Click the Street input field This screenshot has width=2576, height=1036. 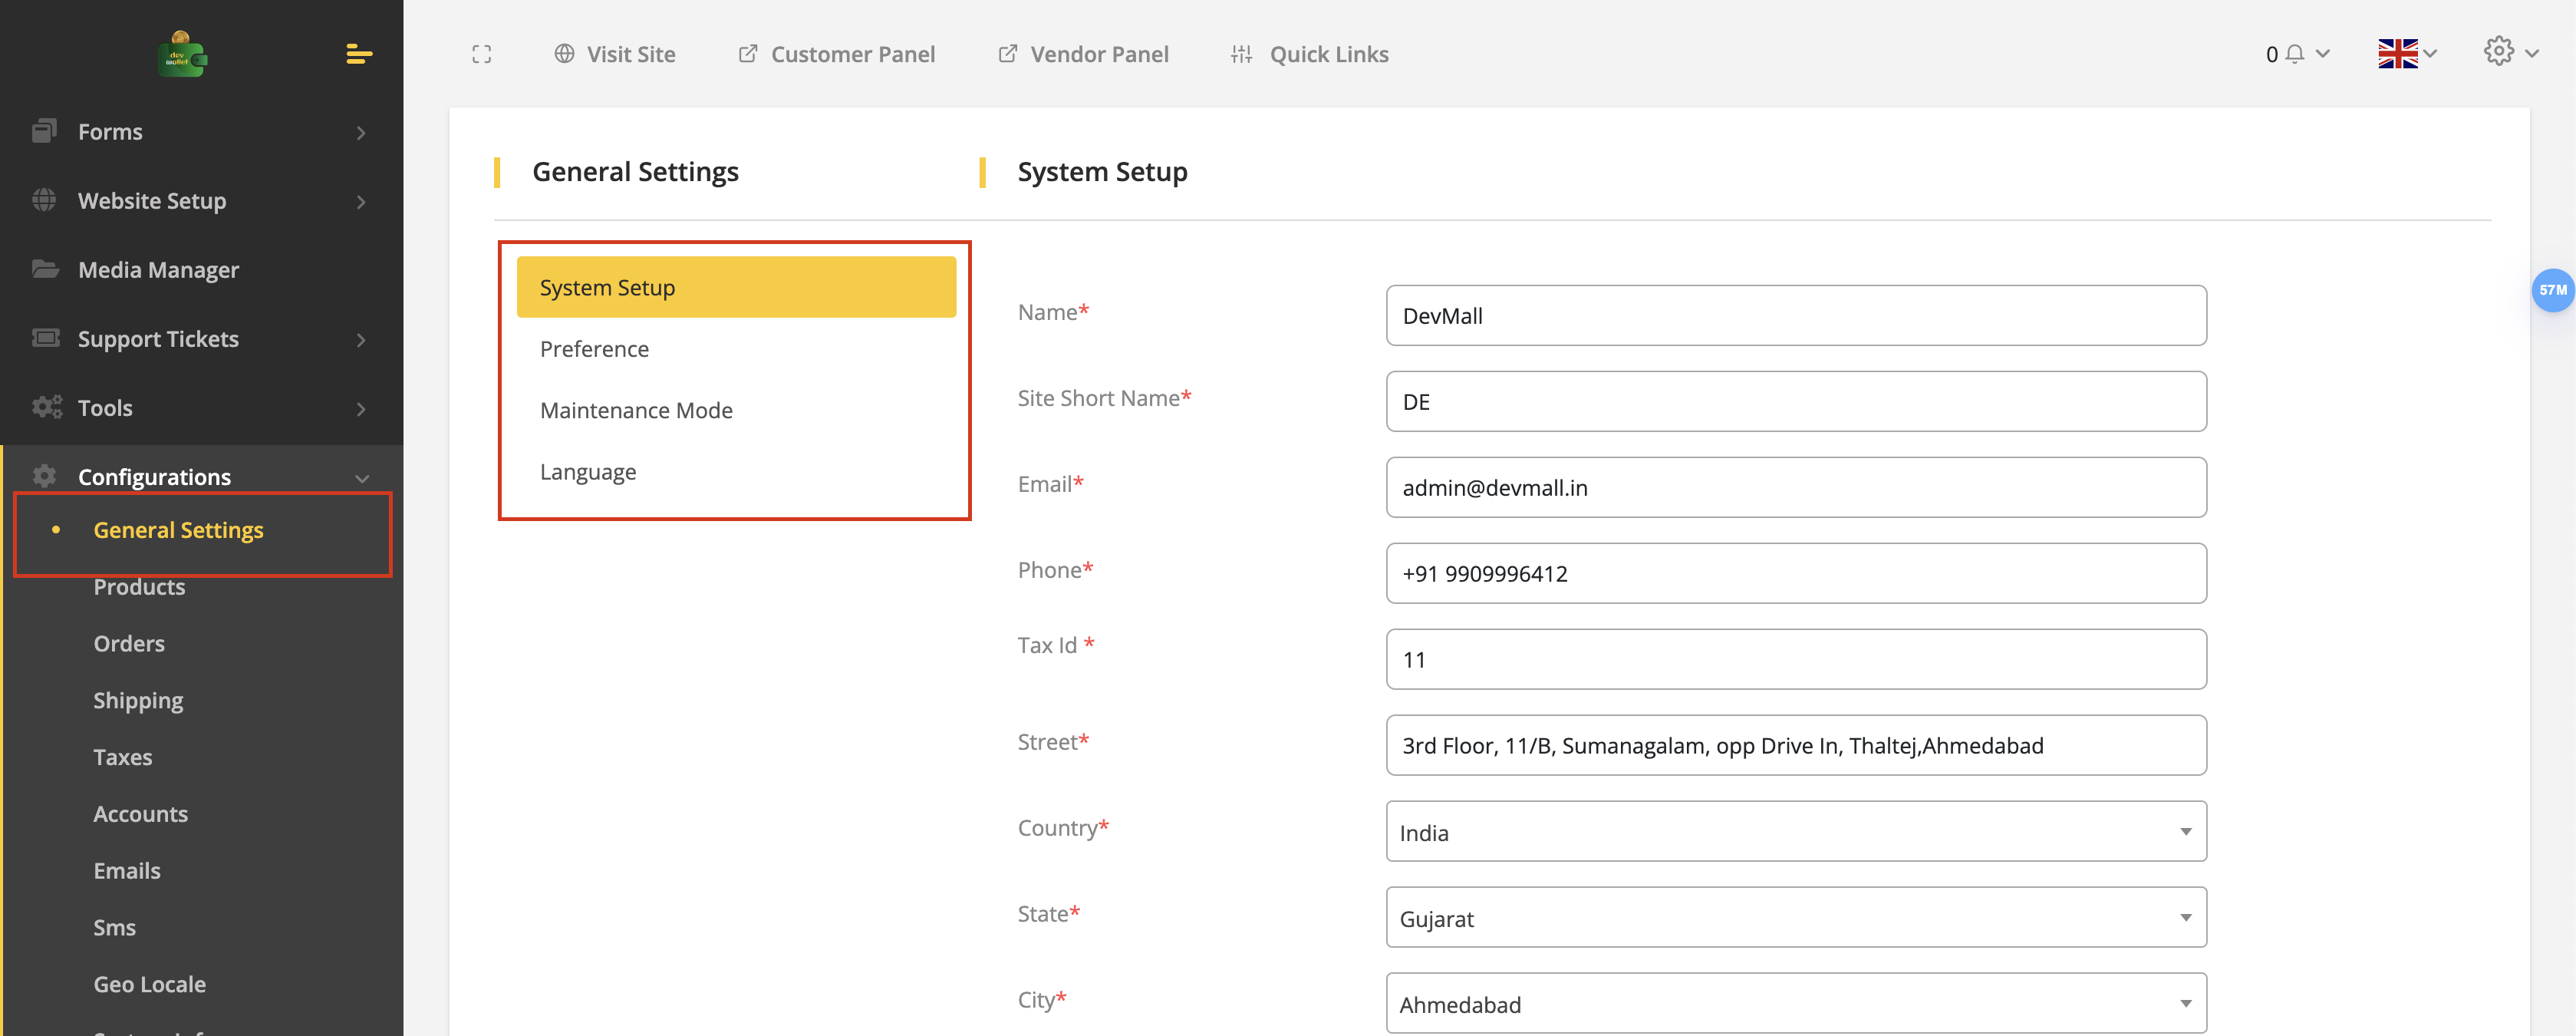click(x=1795, y=745)
